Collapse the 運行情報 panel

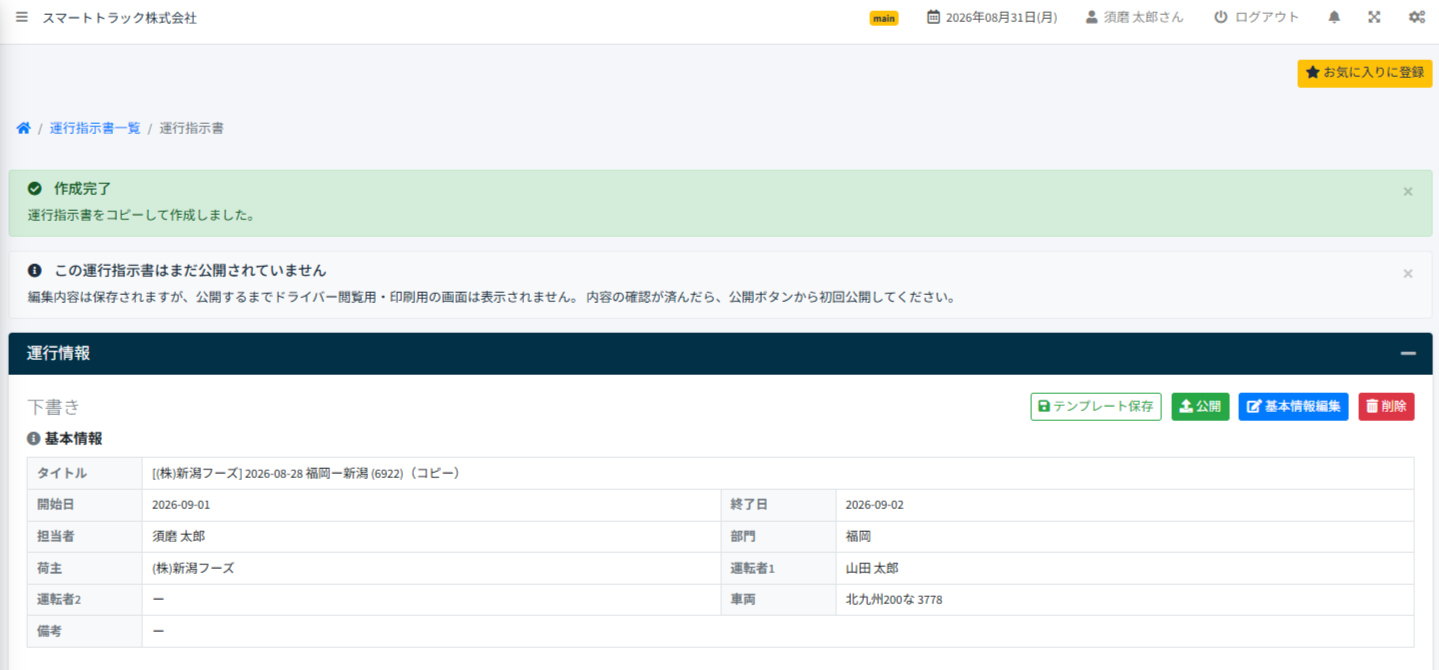[x=1408, y=353]
